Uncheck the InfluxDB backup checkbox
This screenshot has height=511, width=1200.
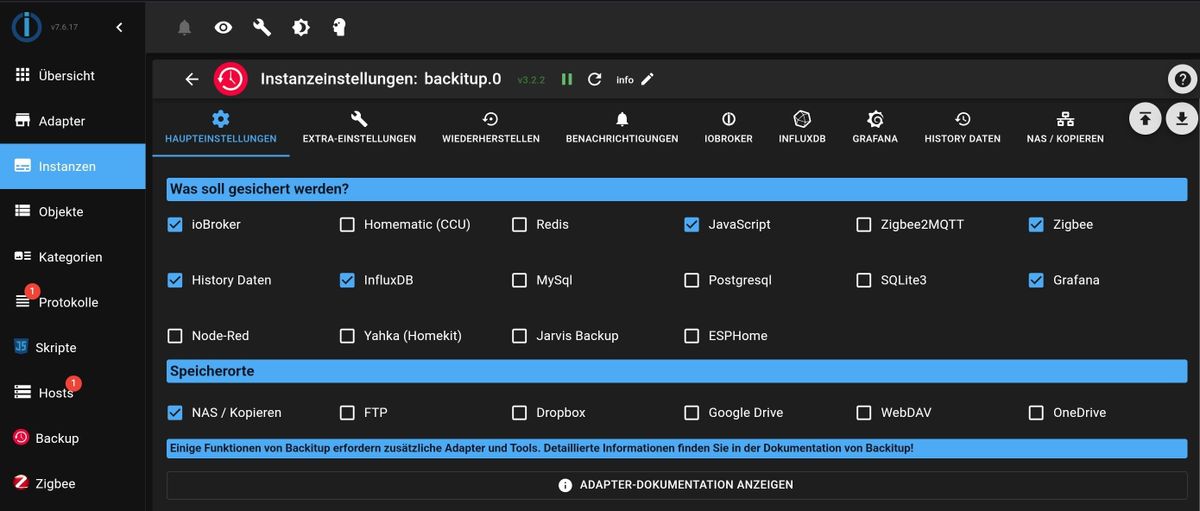pyautogui.click(x=347, y=281)
